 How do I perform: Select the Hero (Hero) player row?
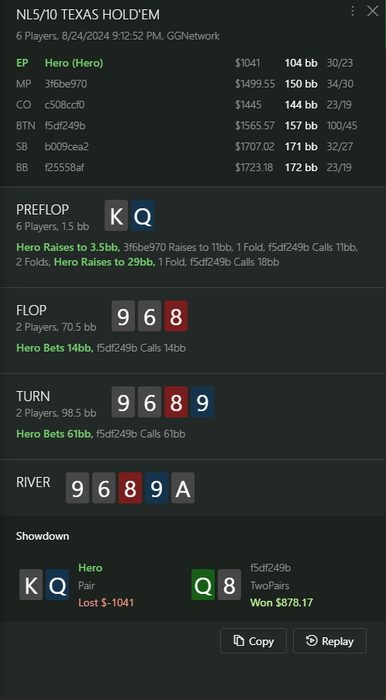[187, 63]
